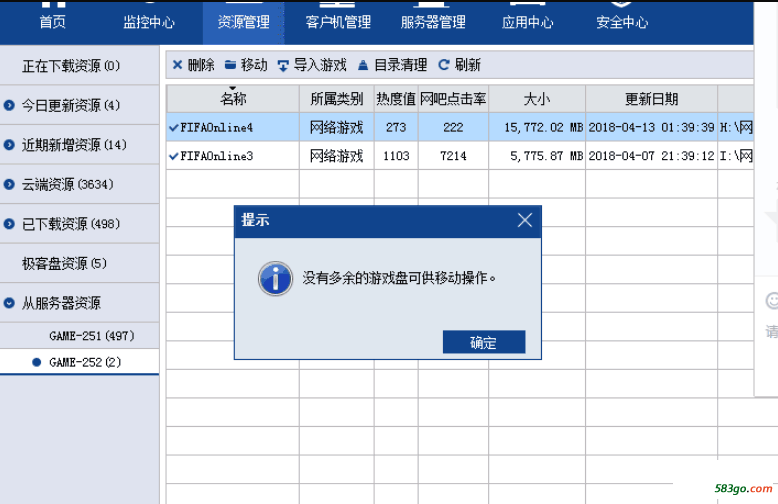Click date 2018-04-13 01:39:39
The width and height of the screenshot is (778, 504).
(651, 127)
